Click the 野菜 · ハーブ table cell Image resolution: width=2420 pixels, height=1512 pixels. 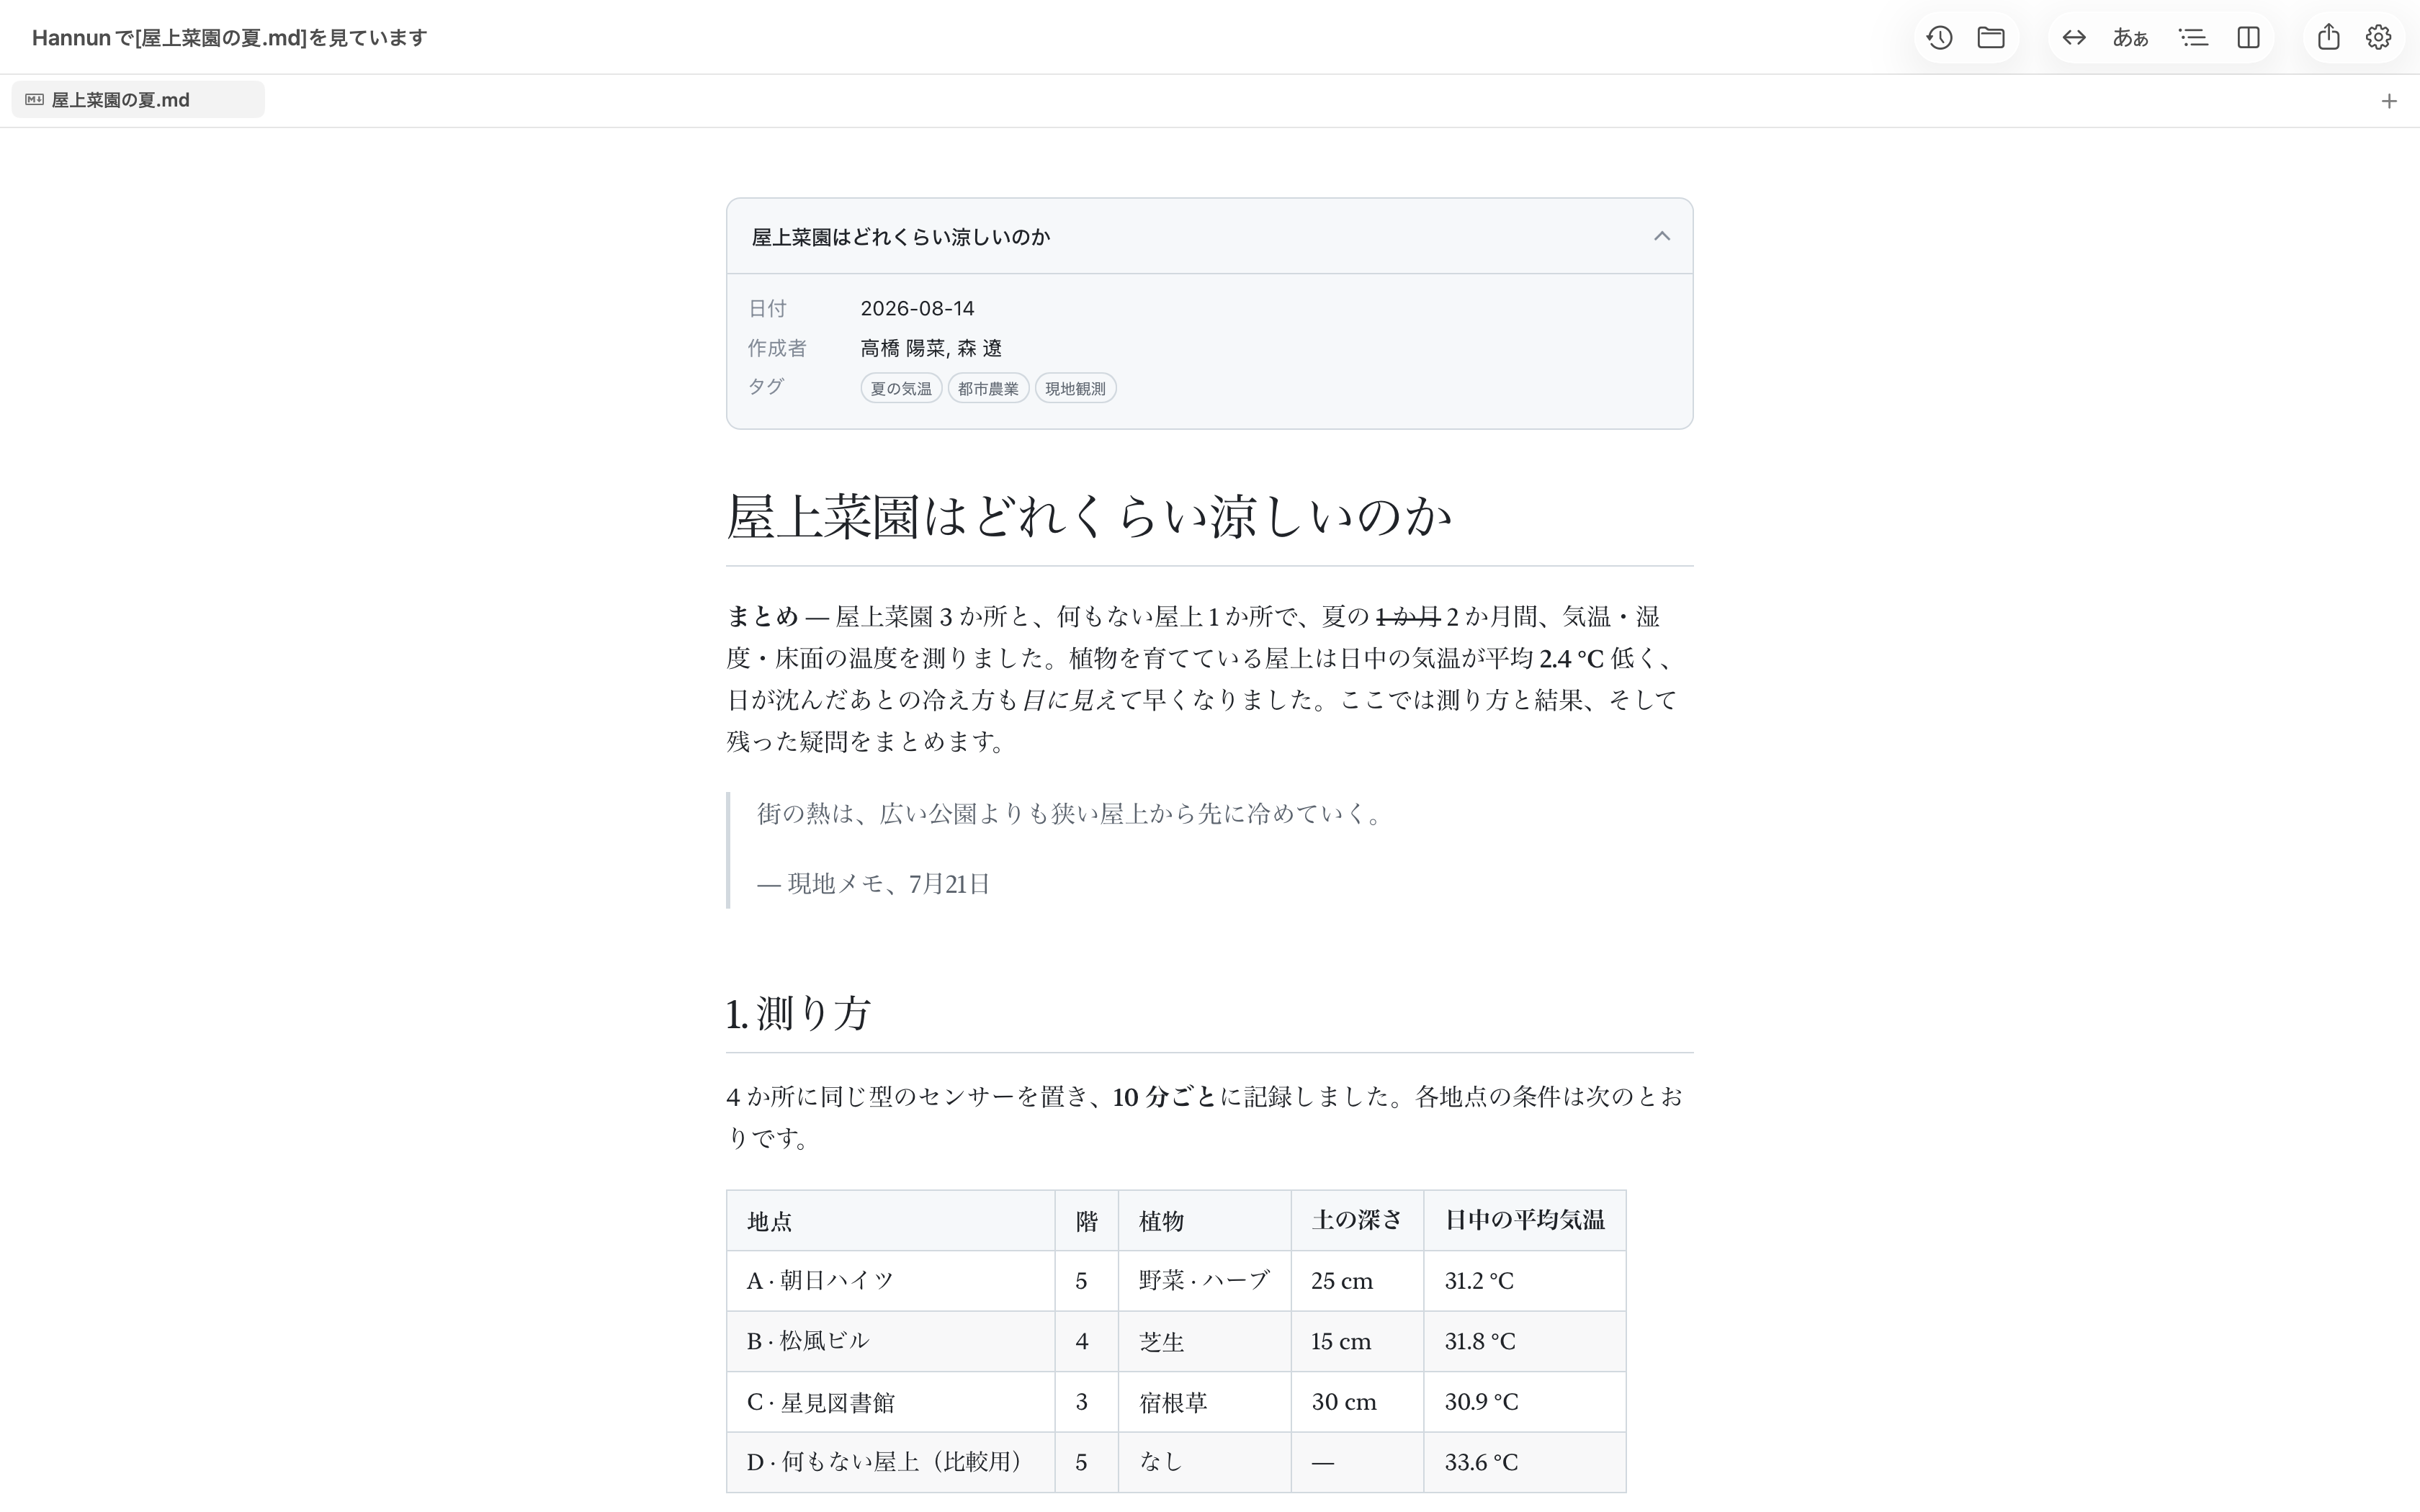1204,1281
